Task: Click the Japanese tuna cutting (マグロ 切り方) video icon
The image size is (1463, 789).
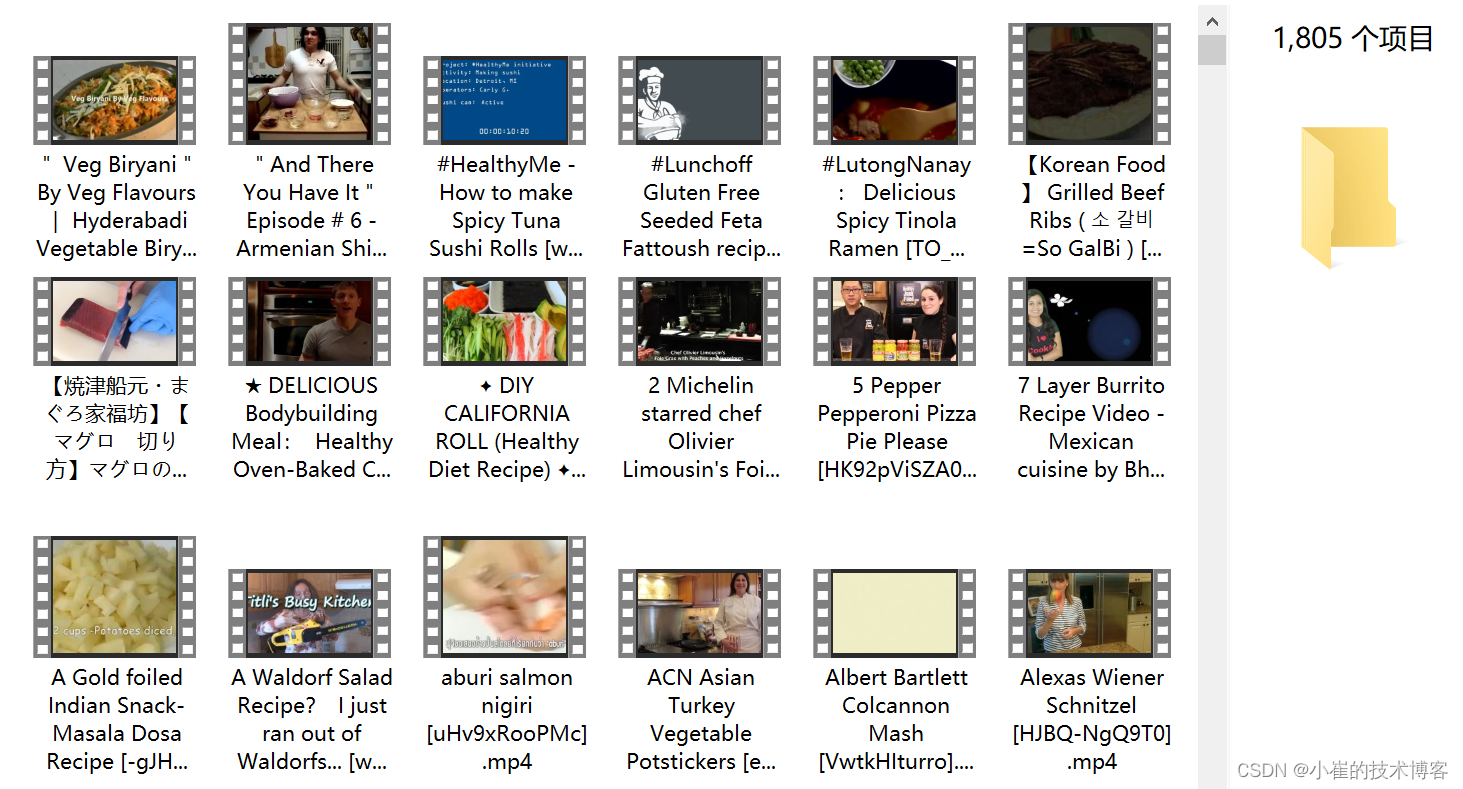Action: [115, 321]
